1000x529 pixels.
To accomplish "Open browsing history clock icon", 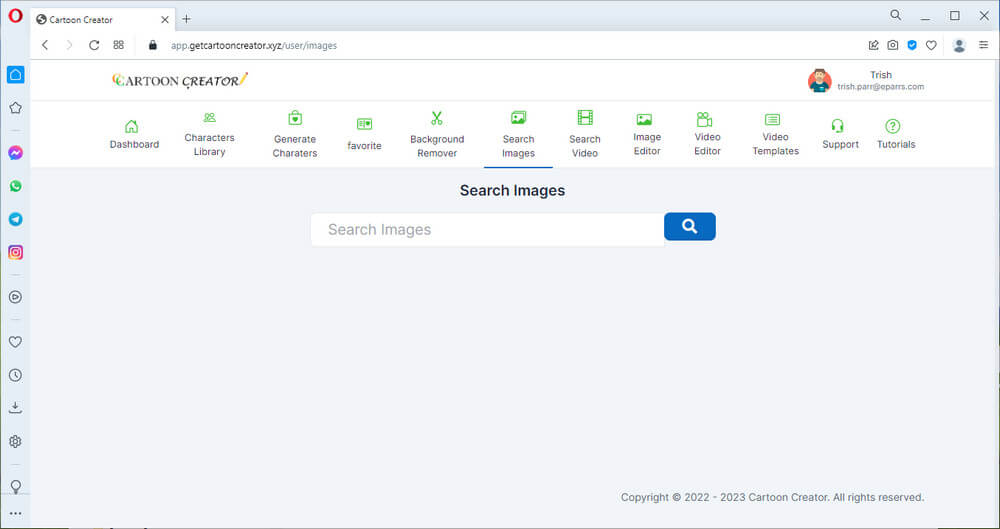I will [15, 375].
